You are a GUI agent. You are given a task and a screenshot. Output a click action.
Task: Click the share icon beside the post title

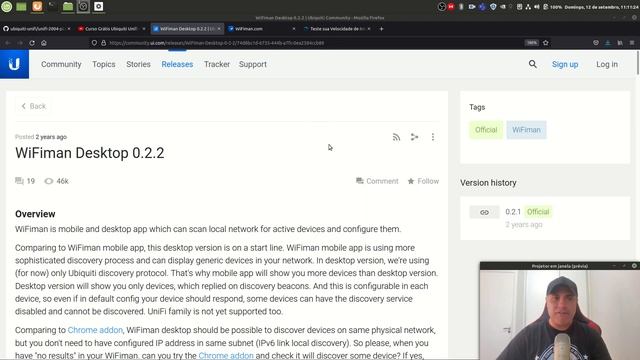coord(414,137)
